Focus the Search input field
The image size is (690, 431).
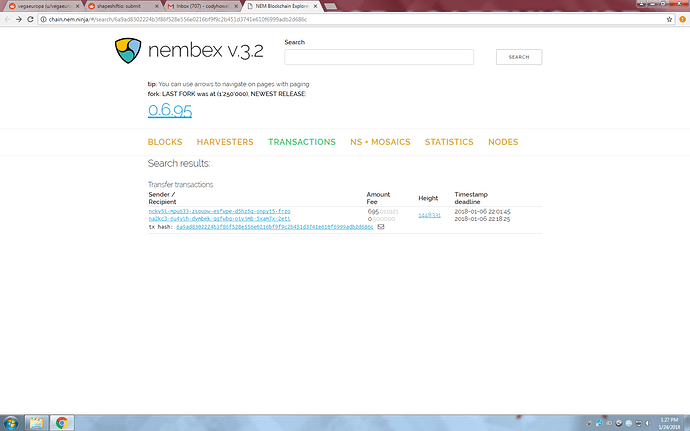pyautogui.click(x=379, y=57)
